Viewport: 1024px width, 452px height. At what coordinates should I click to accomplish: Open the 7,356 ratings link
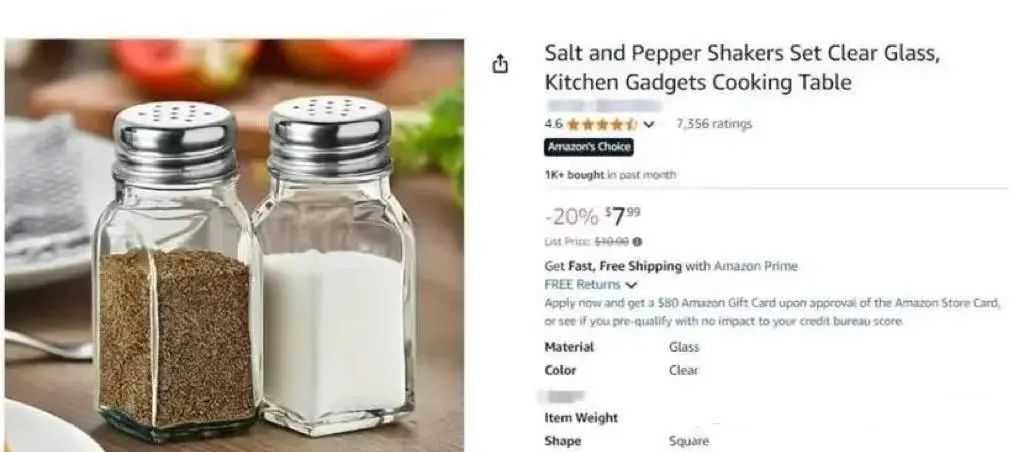tap(714, 123)
